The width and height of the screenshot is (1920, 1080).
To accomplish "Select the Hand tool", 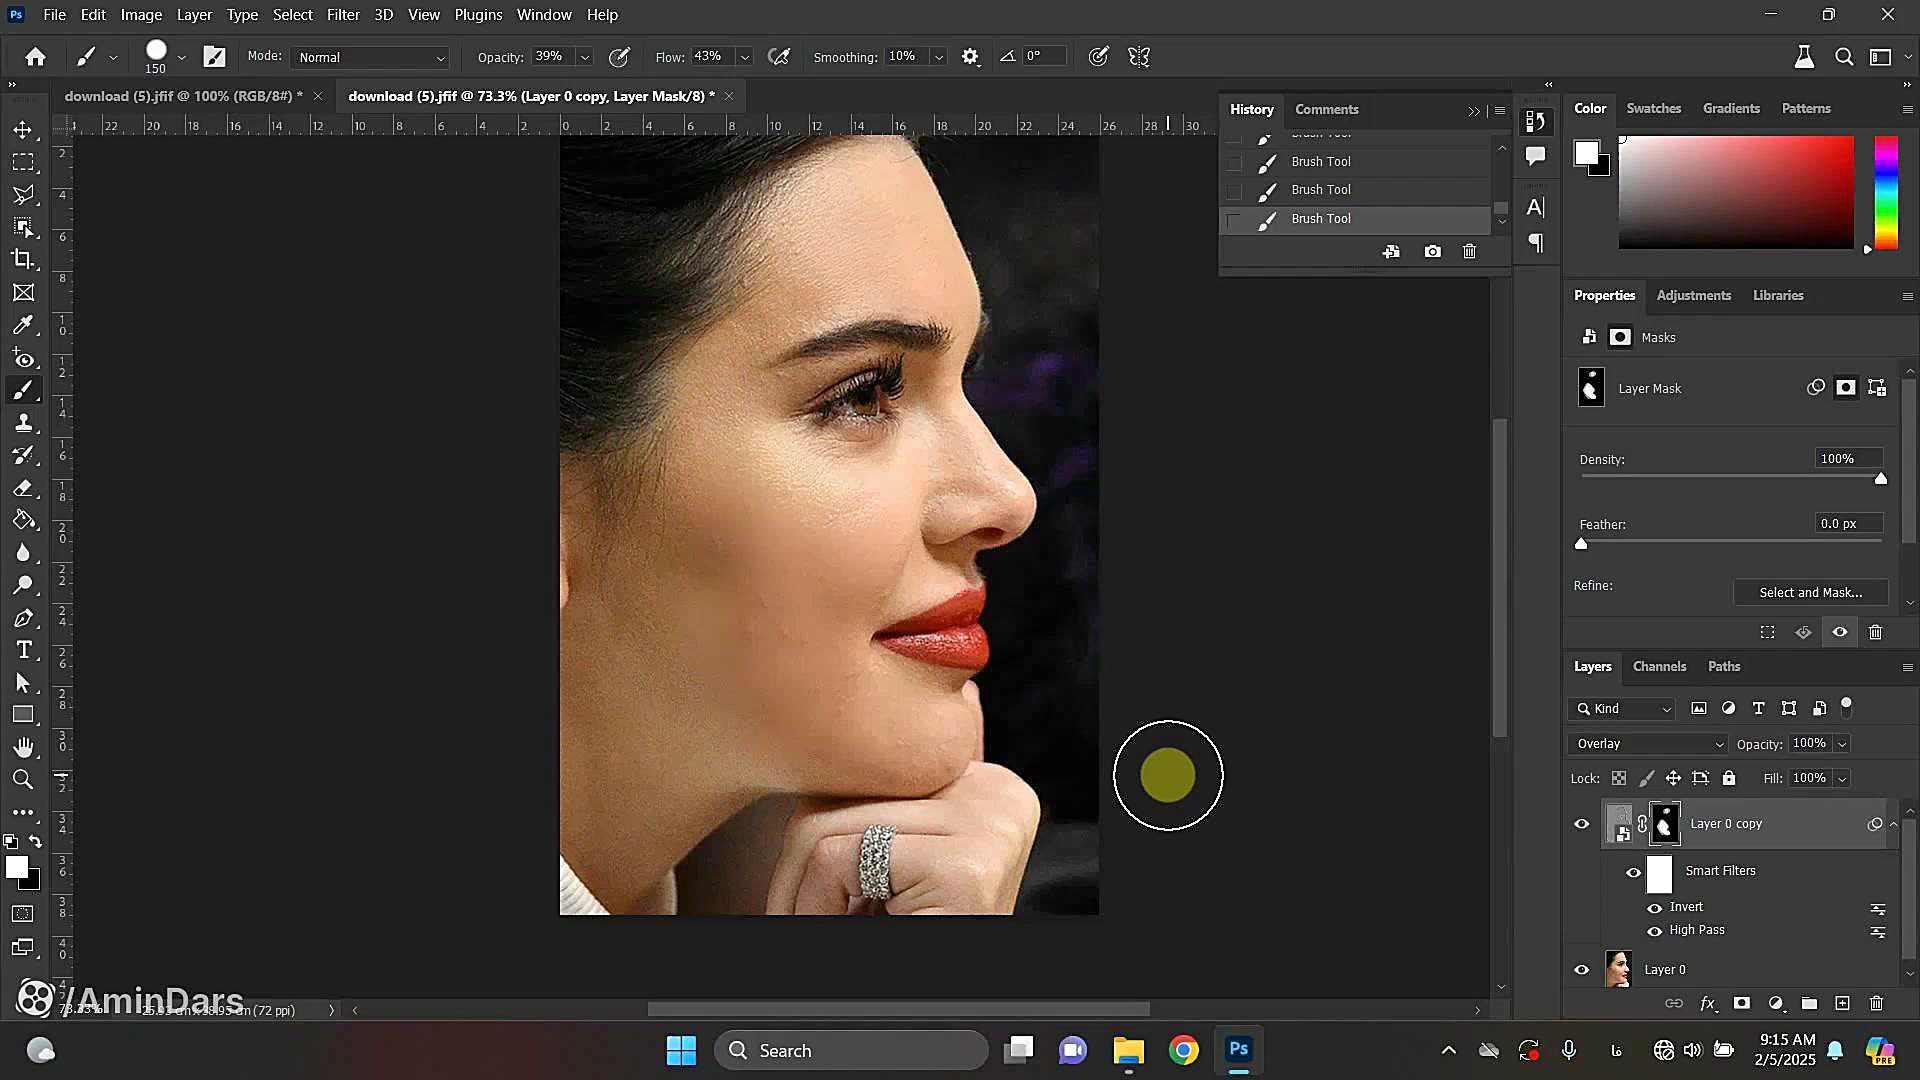I will click(x=23, y=747).
